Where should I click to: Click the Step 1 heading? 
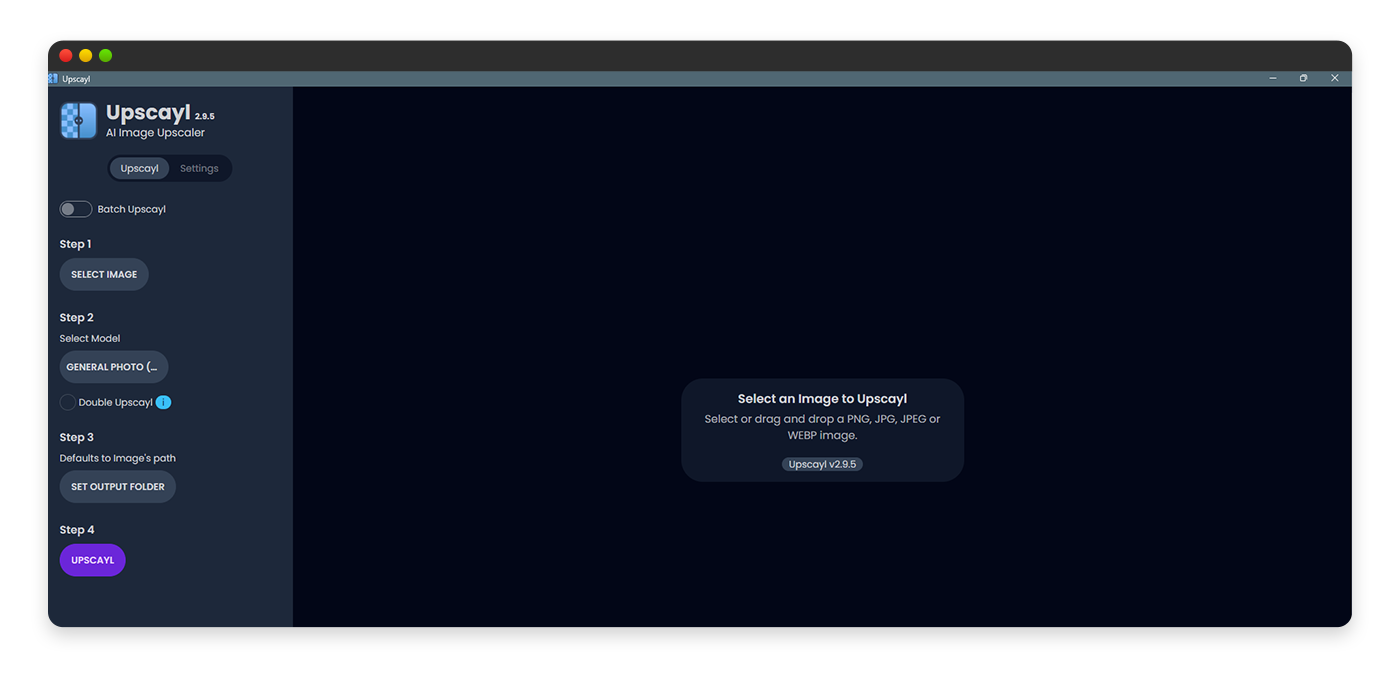click(76, 244)
